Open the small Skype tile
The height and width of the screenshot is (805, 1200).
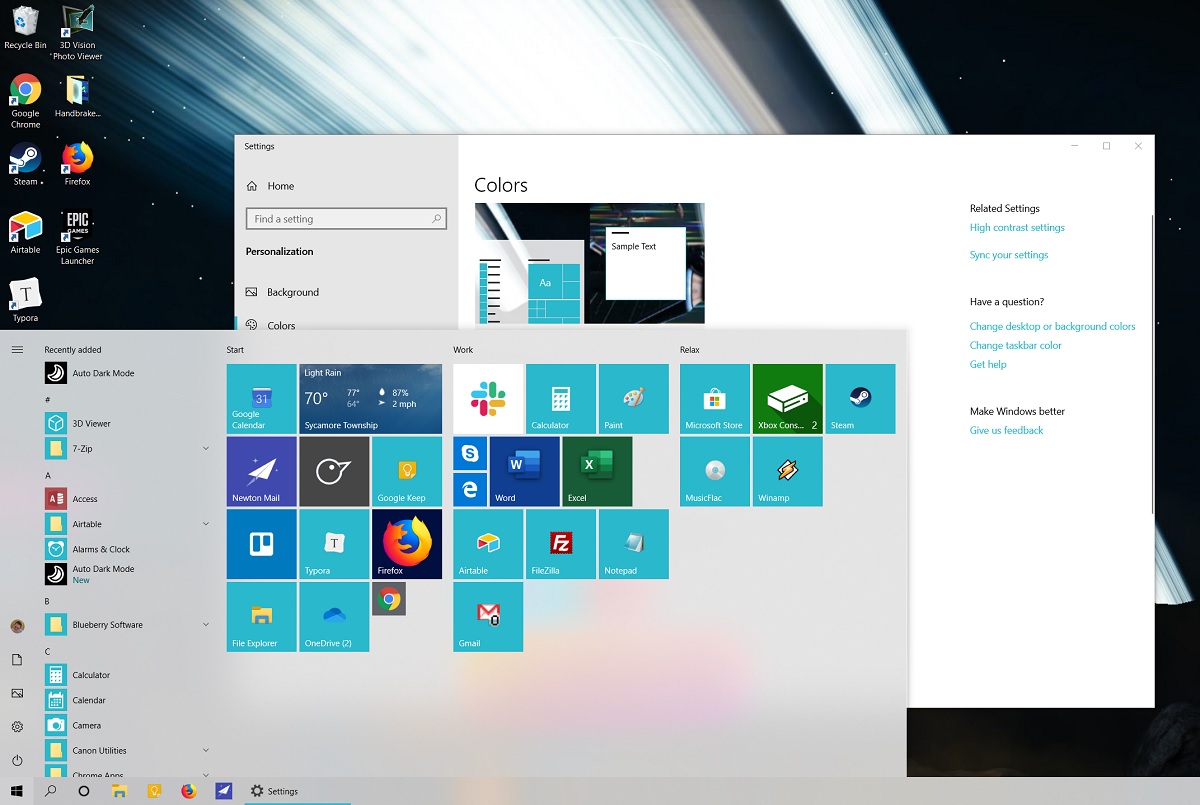[470, 454]
